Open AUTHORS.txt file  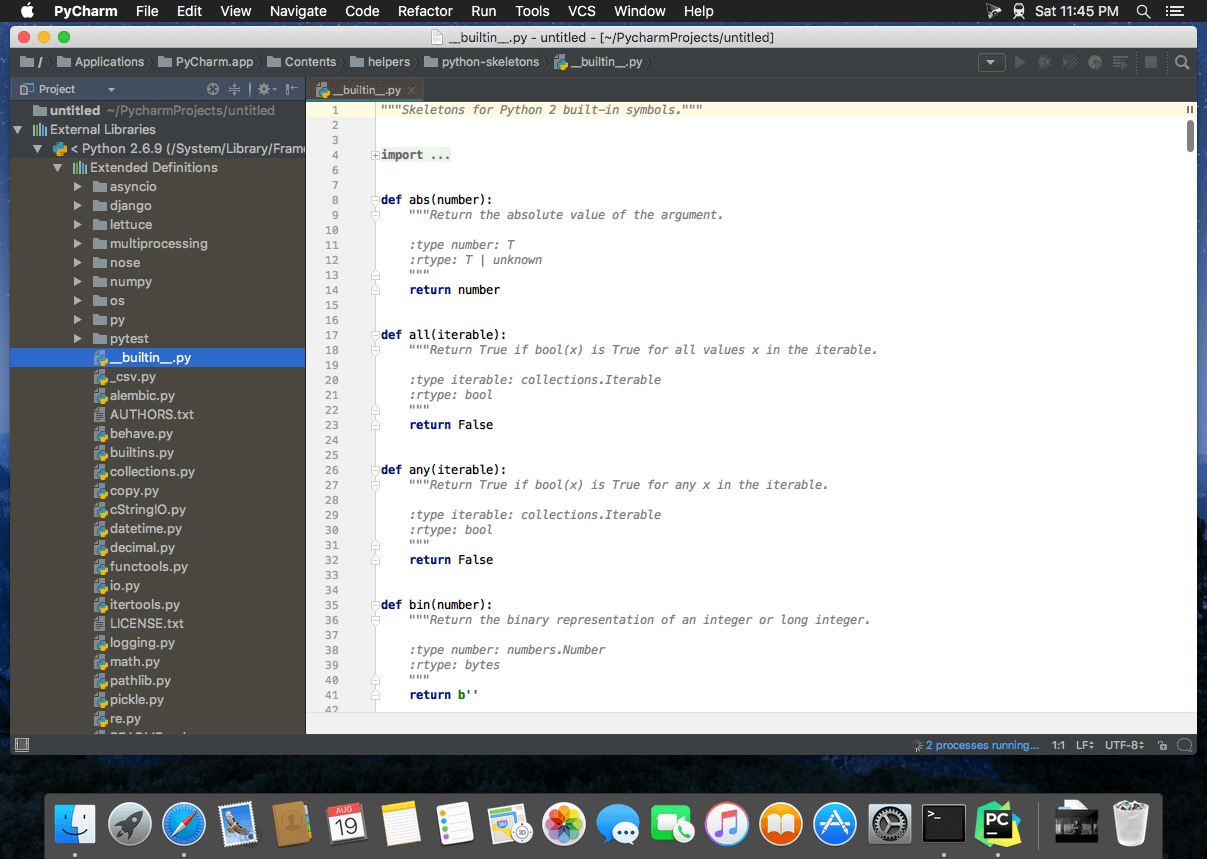[x=152, y=415]
